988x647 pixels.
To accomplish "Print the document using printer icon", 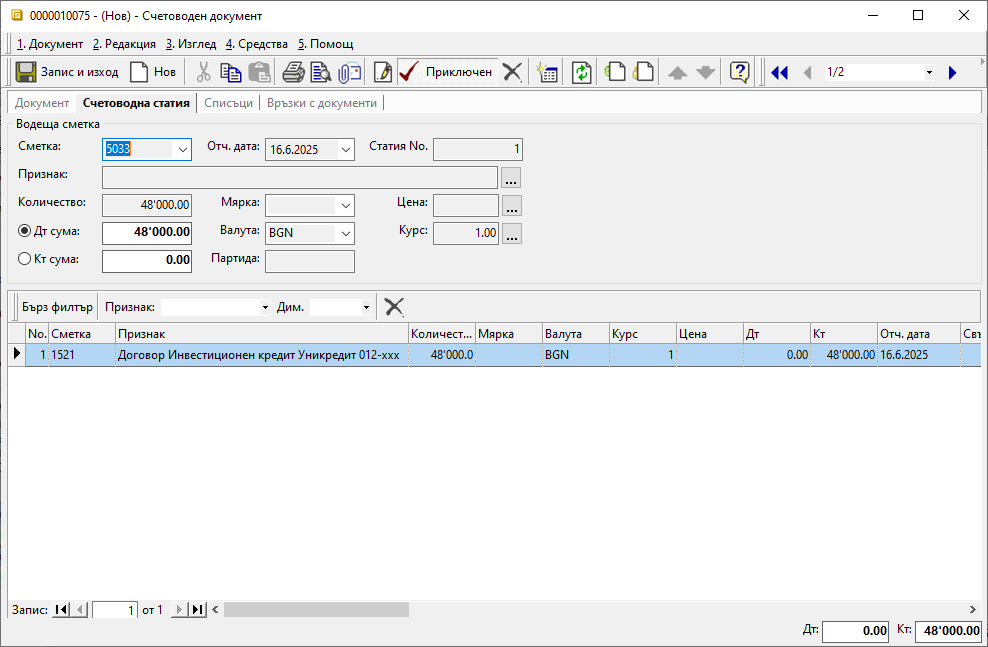I will 293,72.
